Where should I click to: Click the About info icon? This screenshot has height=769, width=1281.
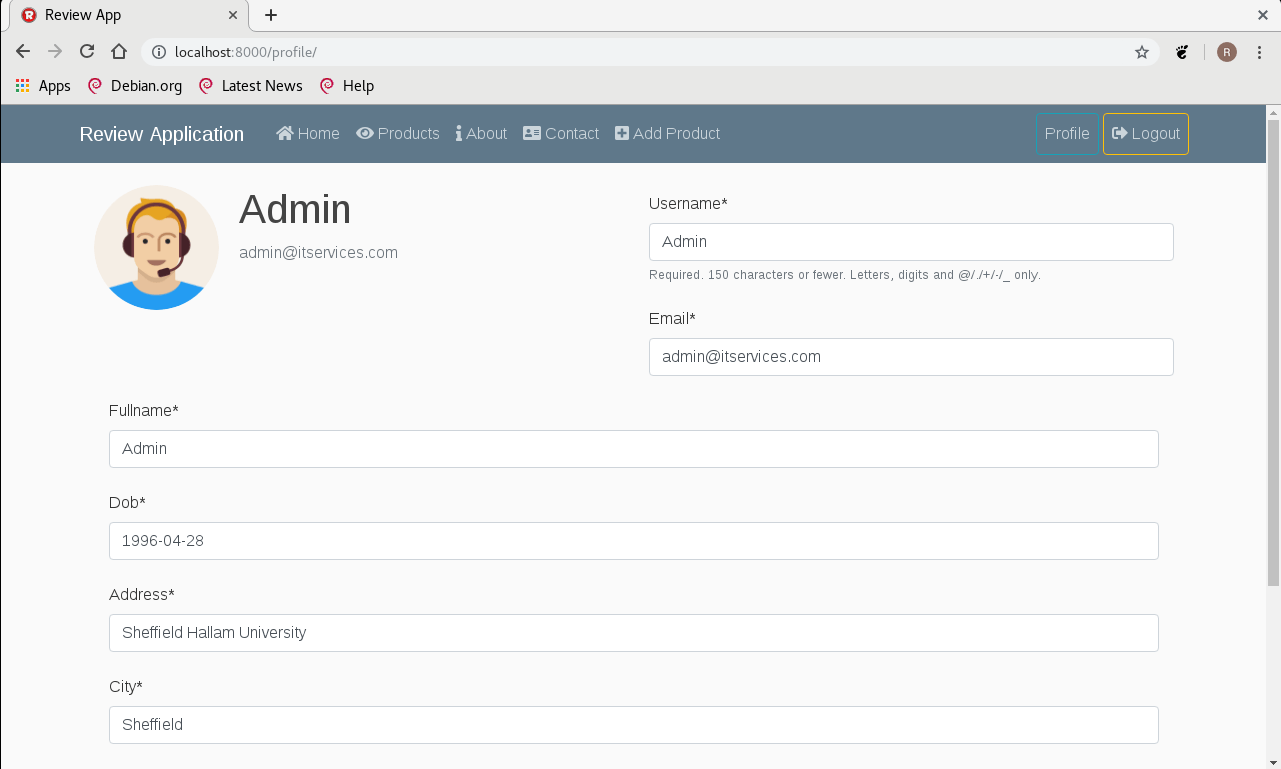459,134
